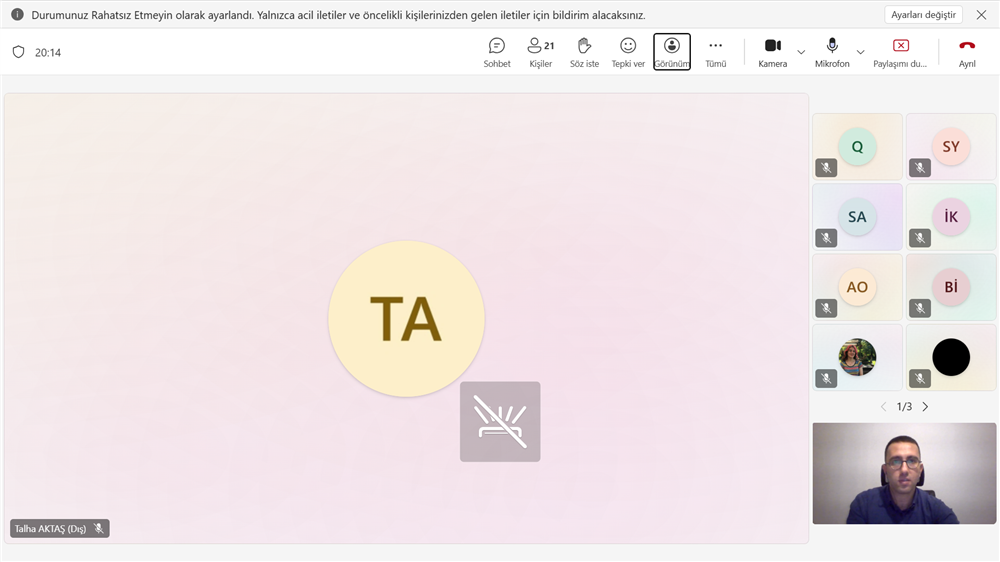
Task: Click the Paylaşımı durdur stop sharing icon
Action: [x=900, y=46]
